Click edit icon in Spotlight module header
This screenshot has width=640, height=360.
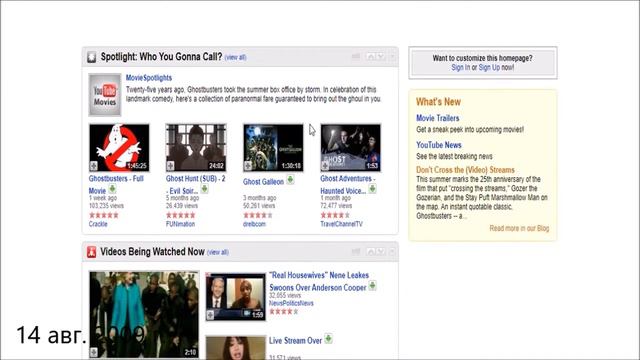click(356, 57)
